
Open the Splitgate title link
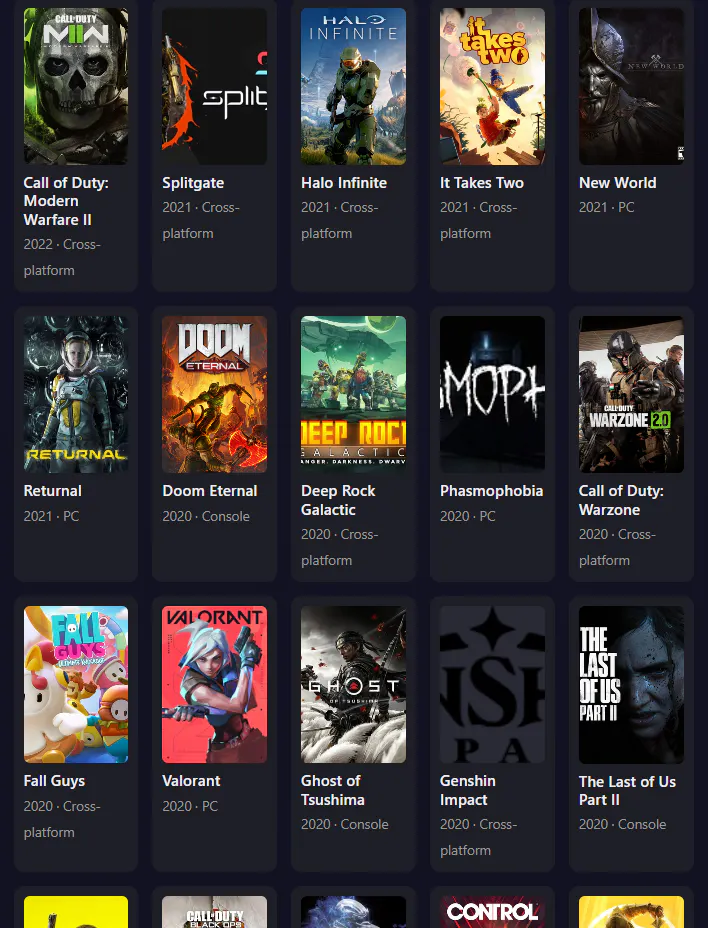click(x=193, y=183)
